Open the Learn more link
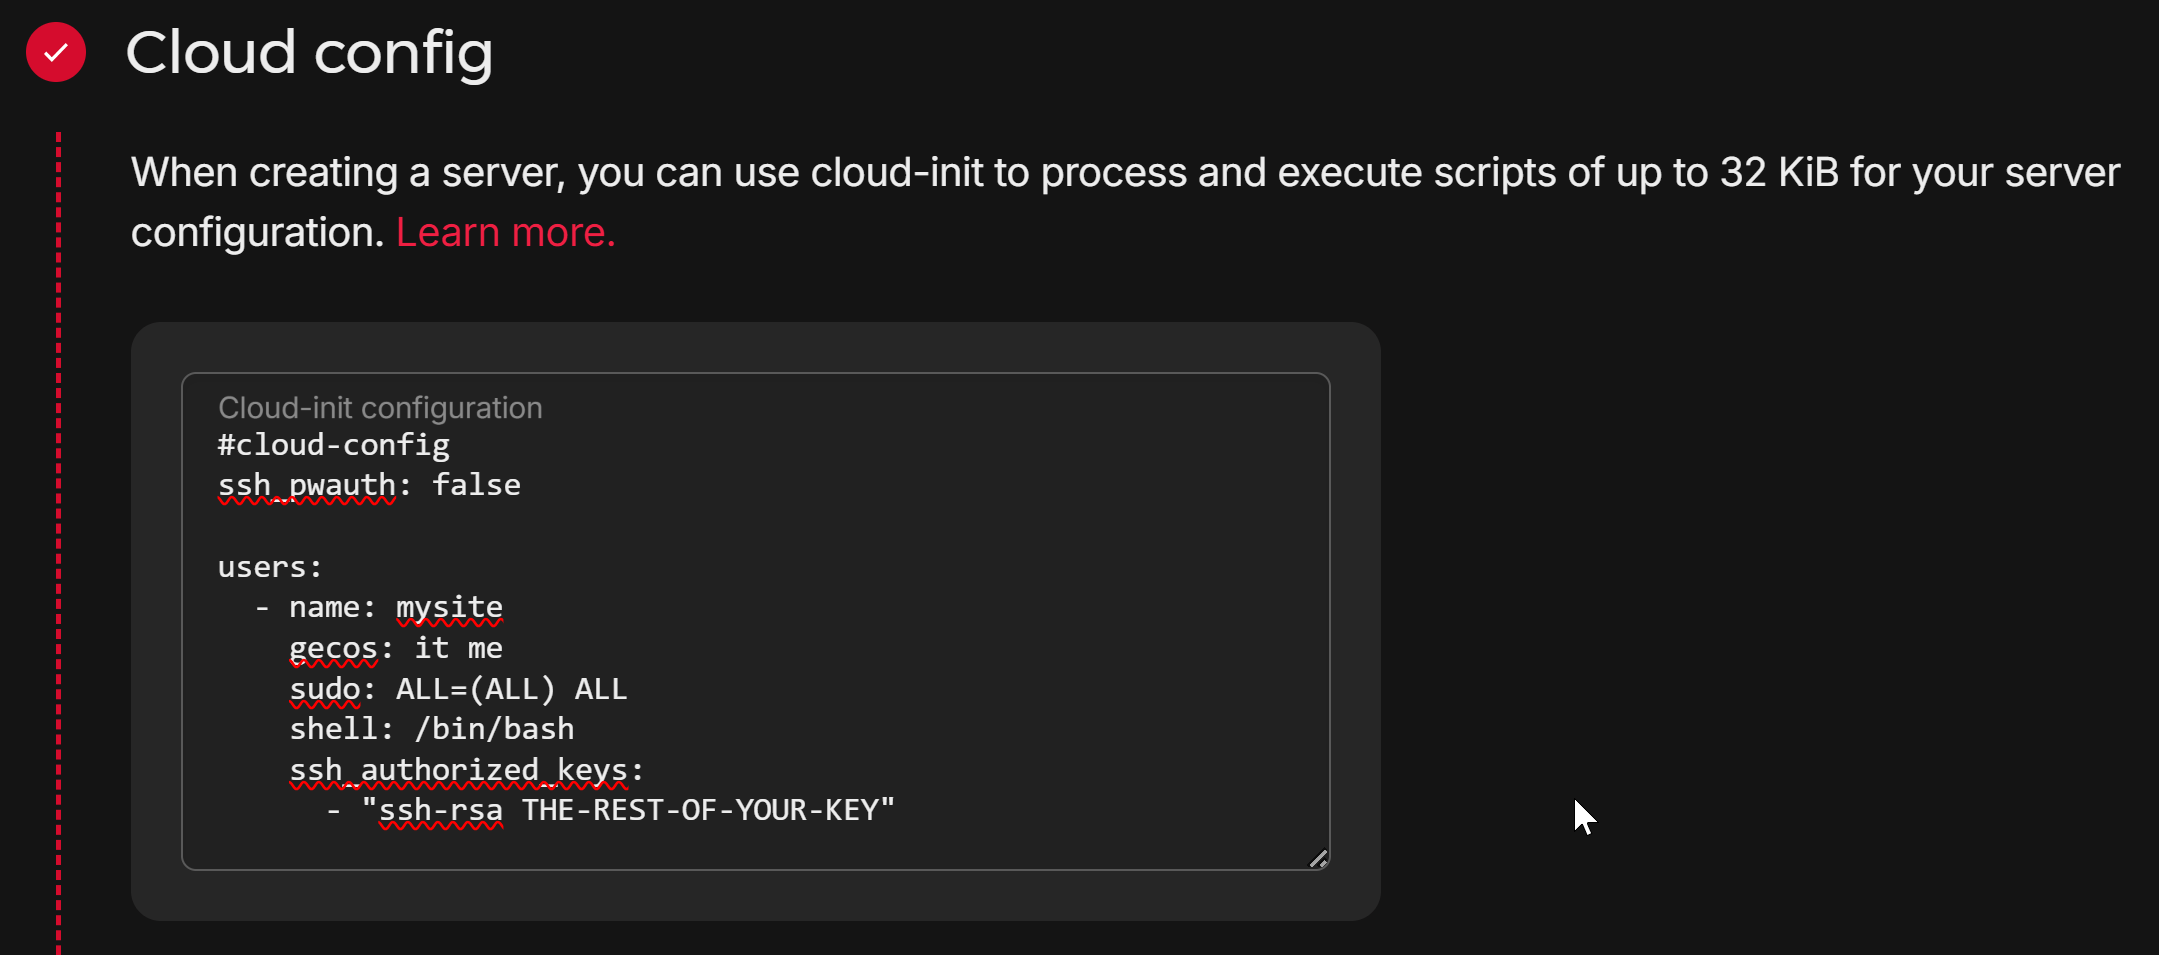This screenshot has height=955, width=2159. pos(505,233)
